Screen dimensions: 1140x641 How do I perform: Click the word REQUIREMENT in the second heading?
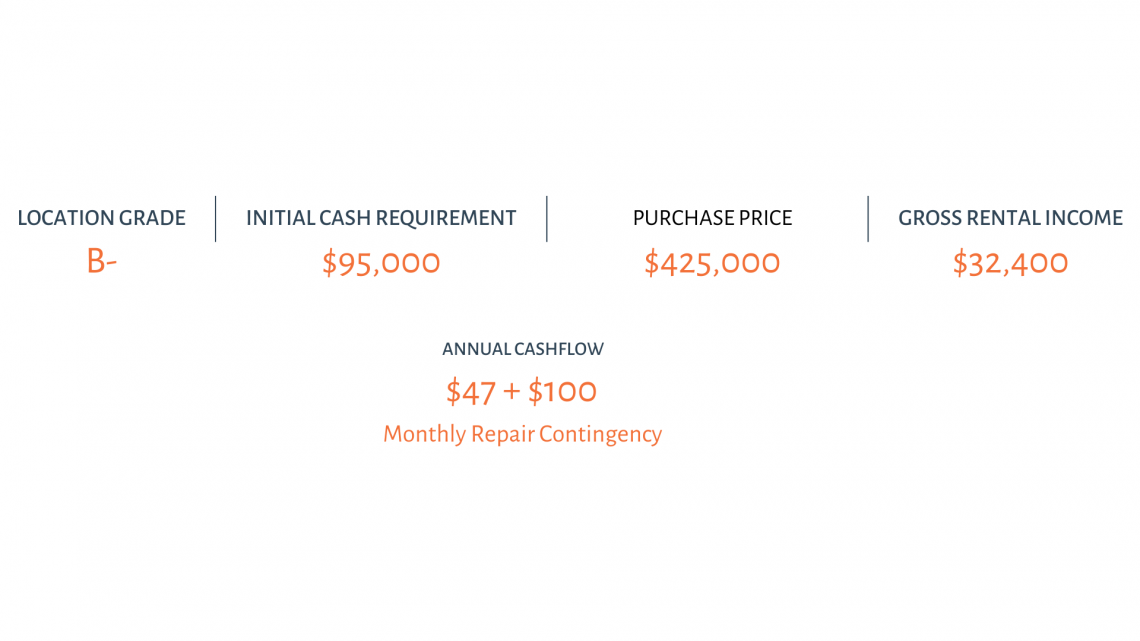pos(449,218)
